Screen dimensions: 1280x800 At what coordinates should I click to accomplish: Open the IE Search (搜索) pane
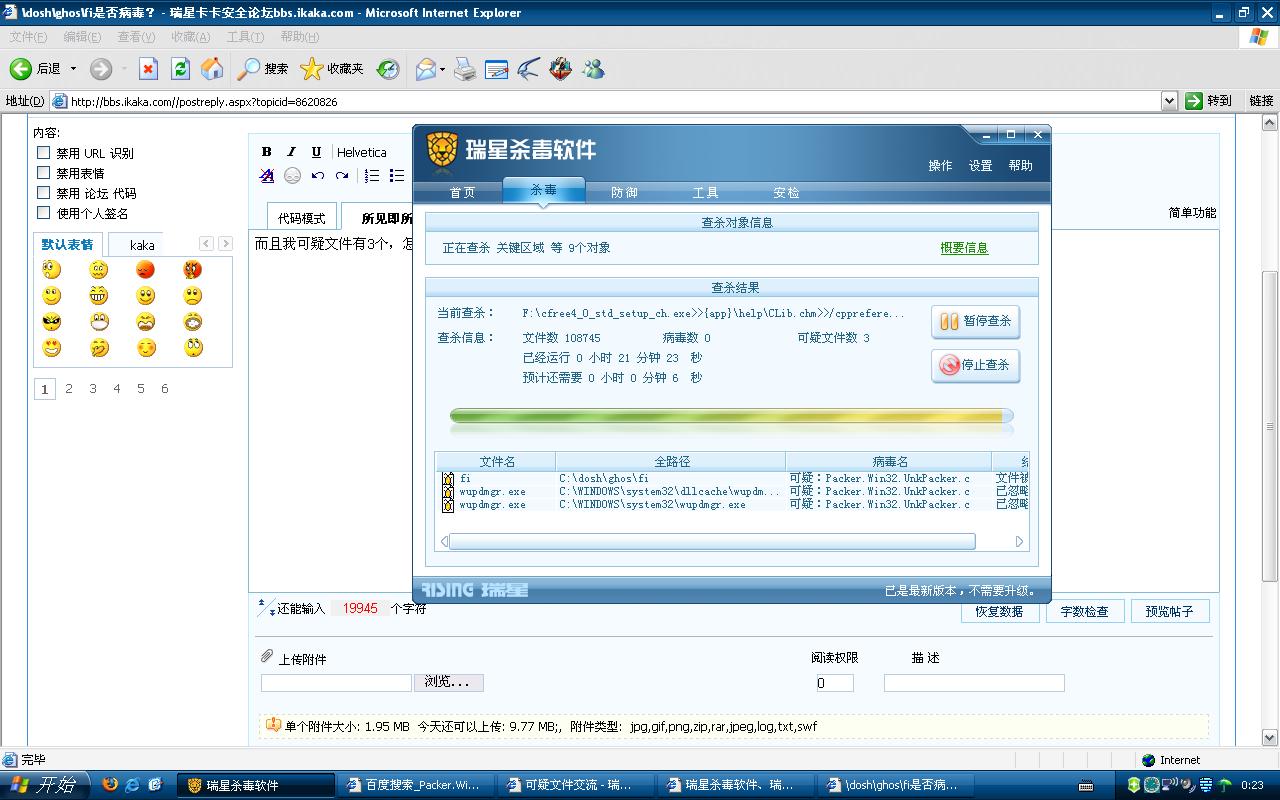263,69
